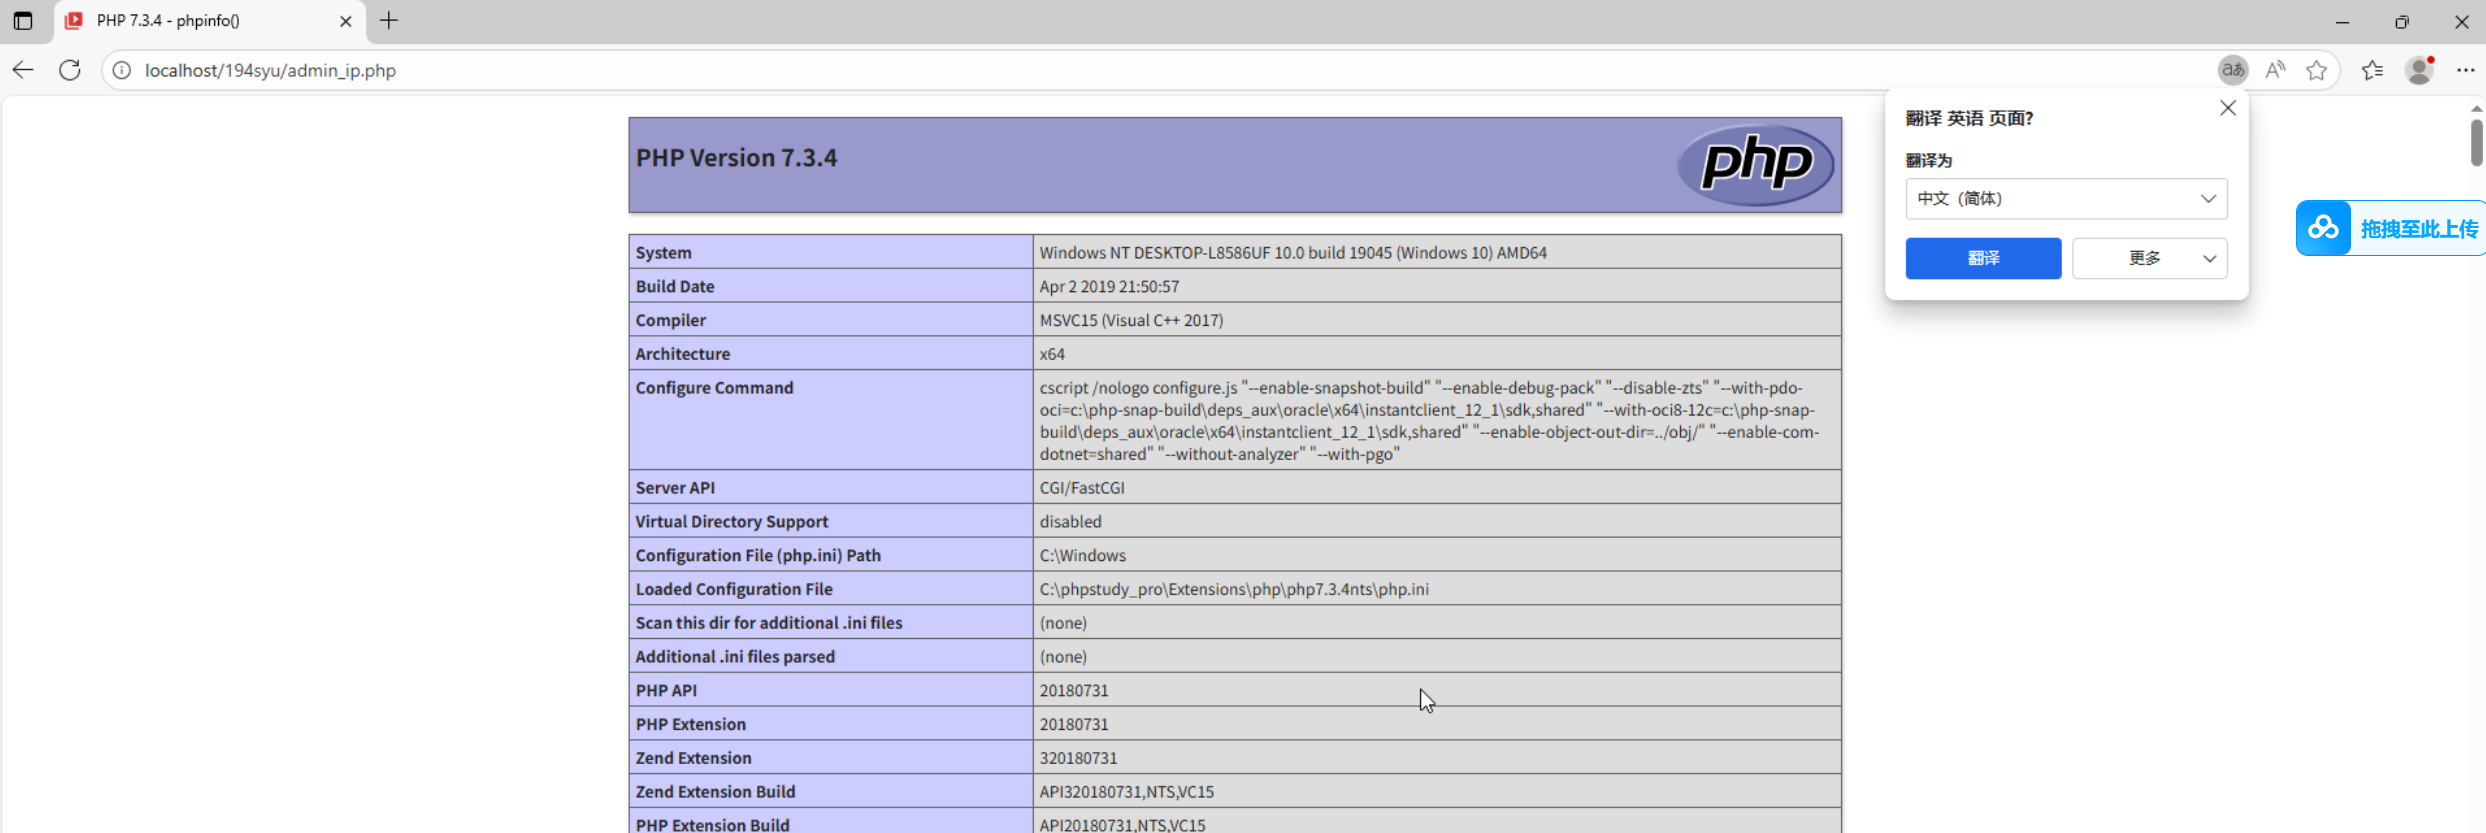Open a new browser tab
The height and width of the screenshot is (833, 2486).
coord(389,21)
